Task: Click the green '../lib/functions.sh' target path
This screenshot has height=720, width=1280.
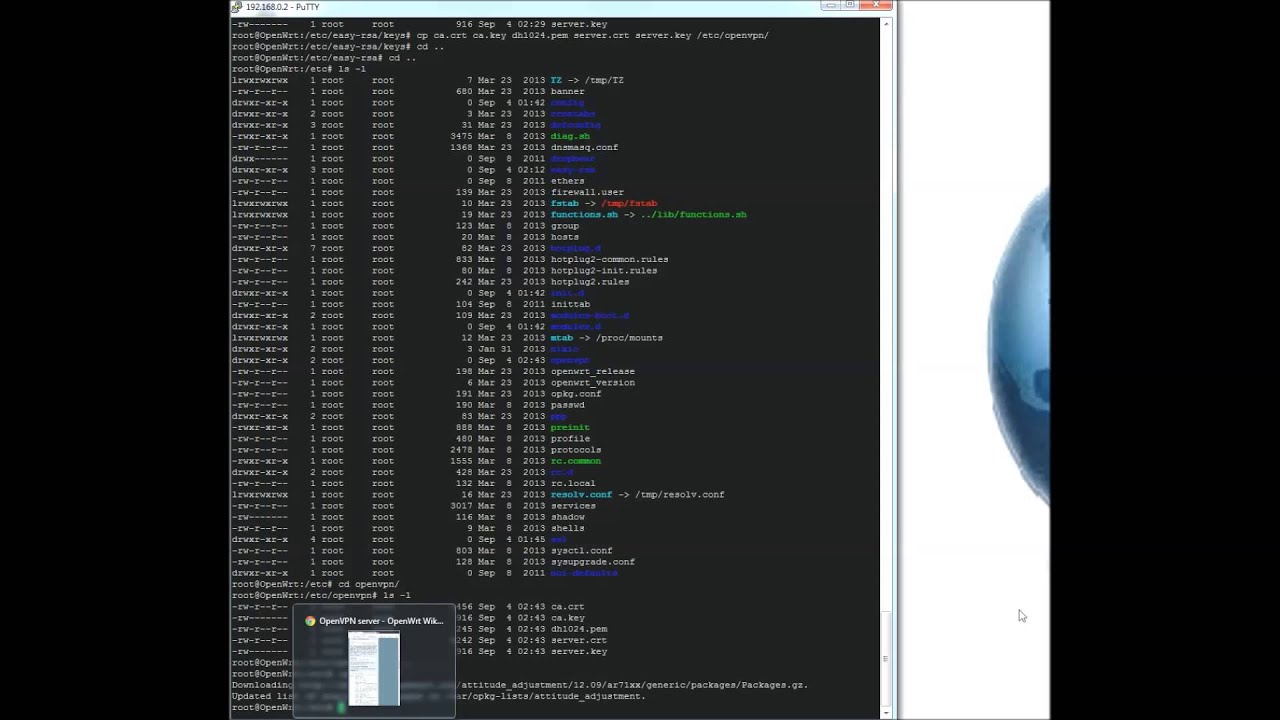Action: click(693, 214)
